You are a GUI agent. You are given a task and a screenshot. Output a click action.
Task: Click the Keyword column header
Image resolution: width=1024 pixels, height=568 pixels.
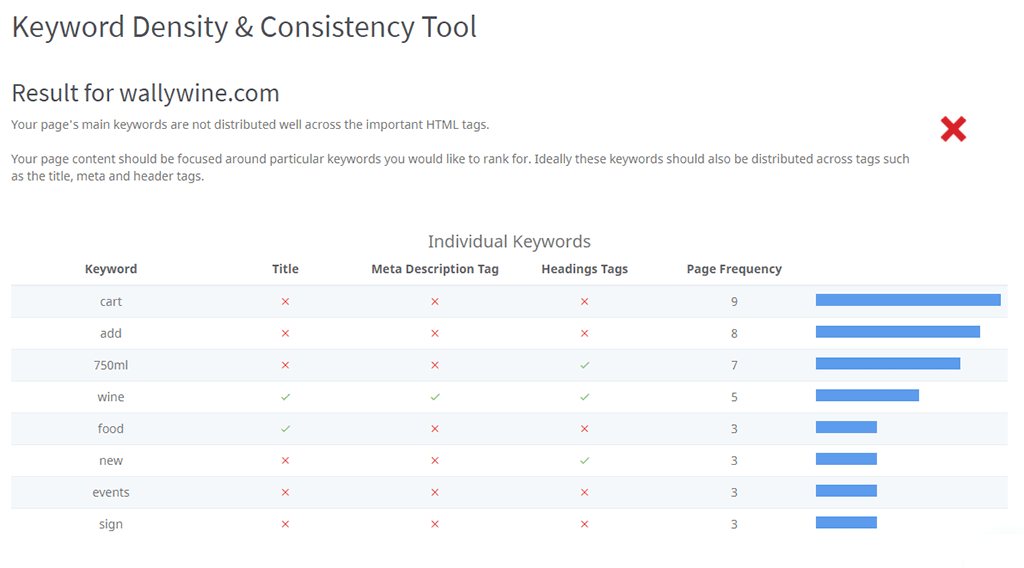111,269
